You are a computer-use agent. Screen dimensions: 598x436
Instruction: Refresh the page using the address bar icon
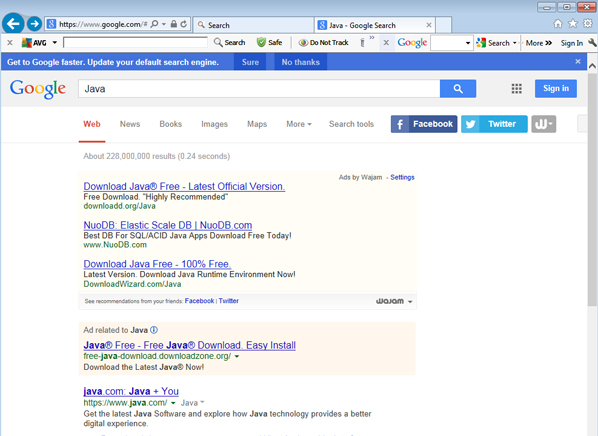pyautogui.click(x=184, y=24)
